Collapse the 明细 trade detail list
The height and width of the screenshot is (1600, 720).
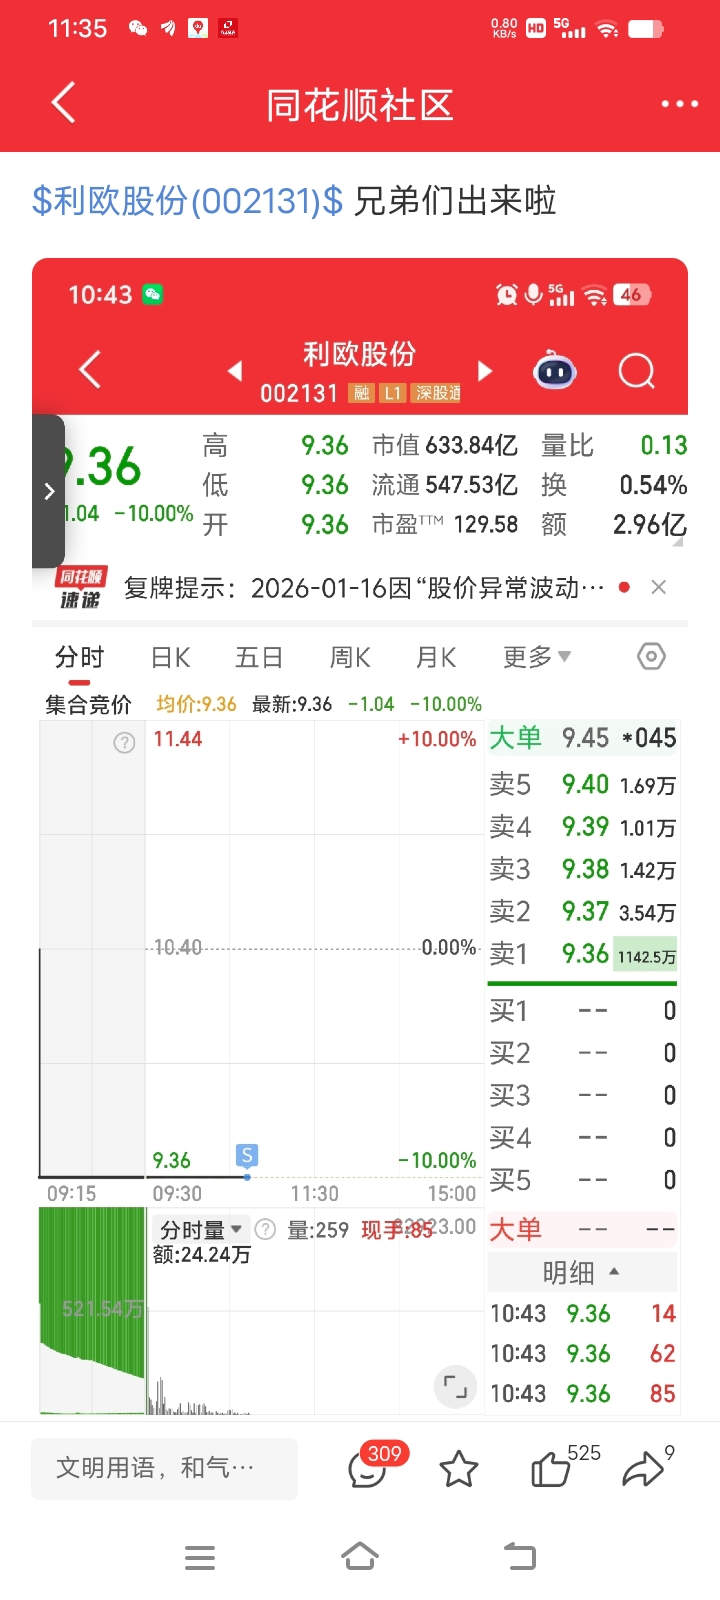(x=582, y=1272)
